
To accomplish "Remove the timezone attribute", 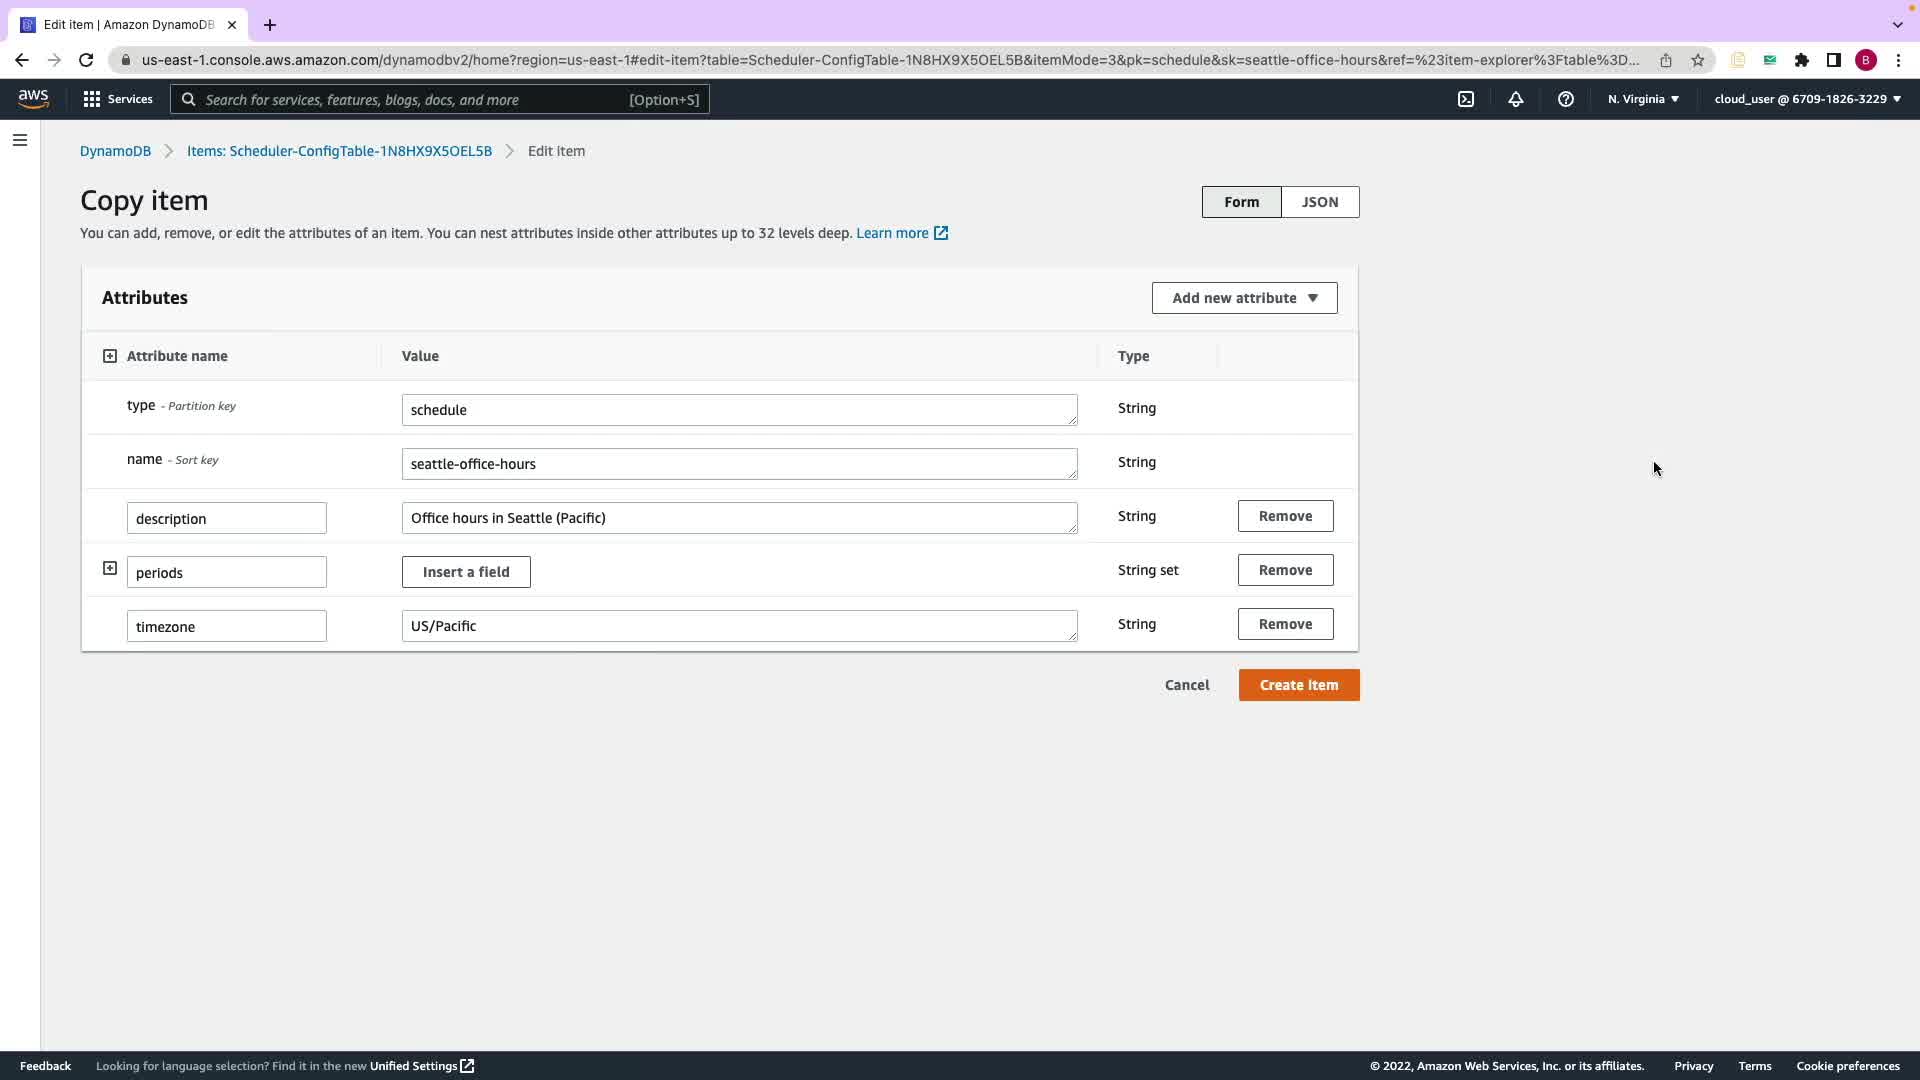I will [1285, 624].
